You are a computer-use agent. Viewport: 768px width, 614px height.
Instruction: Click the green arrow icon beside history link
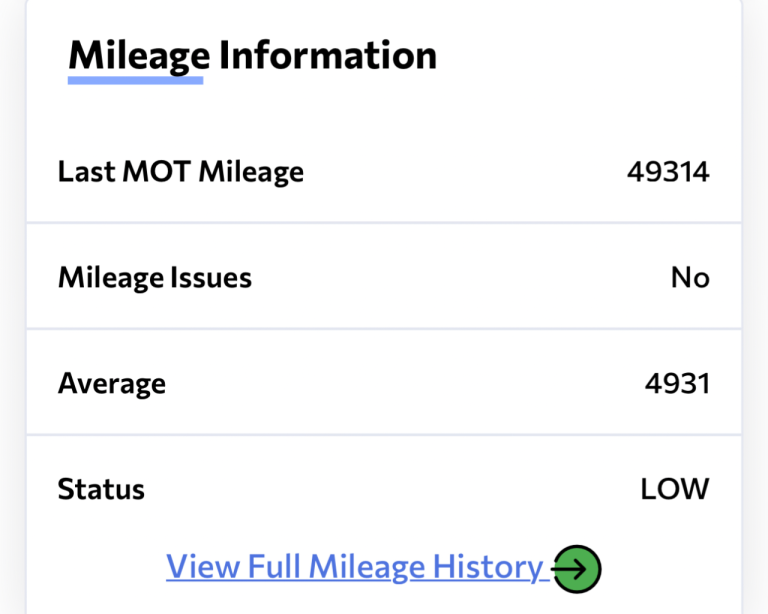point(577,569)
